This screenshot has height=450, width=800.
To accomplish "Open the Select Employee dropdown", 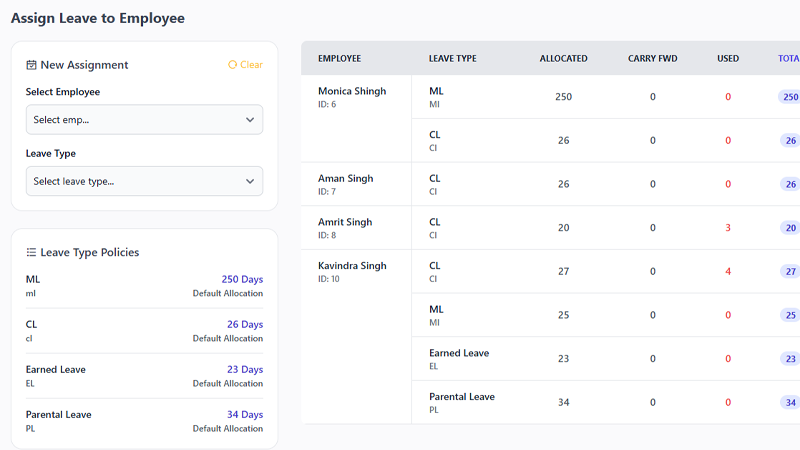I will coord(144,120).
